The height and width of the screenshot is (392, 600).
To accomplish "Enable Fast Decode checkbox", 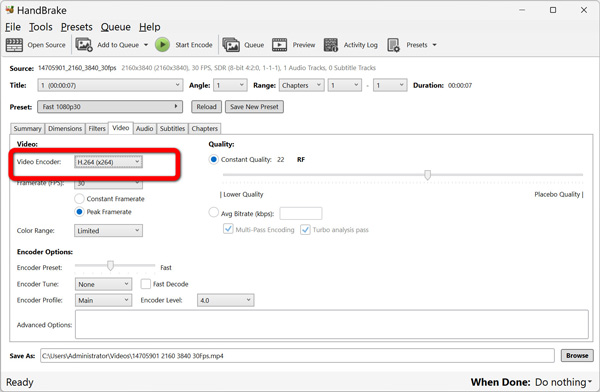I will coord(145,284).
